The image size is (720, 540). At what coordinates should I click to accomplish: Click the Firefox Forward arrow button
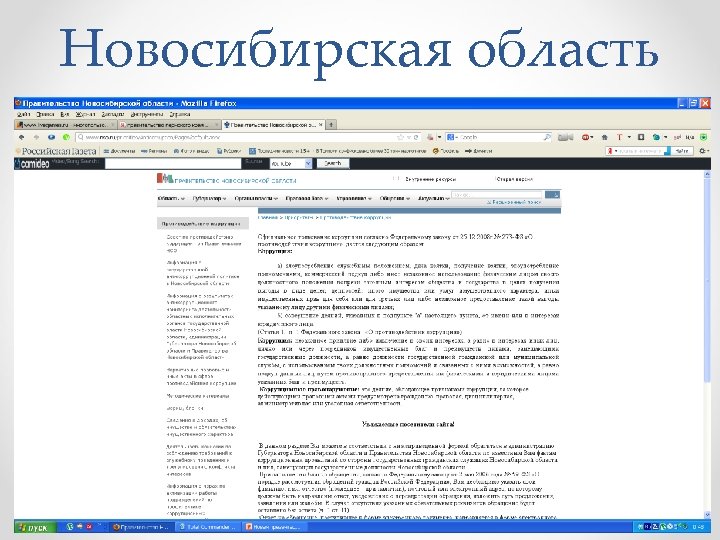tap(36, 137)
